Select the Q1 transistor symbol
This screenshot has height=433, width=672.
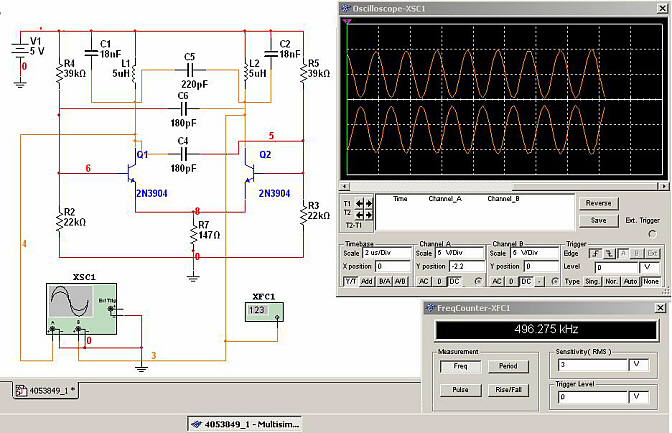click(137, 169)
